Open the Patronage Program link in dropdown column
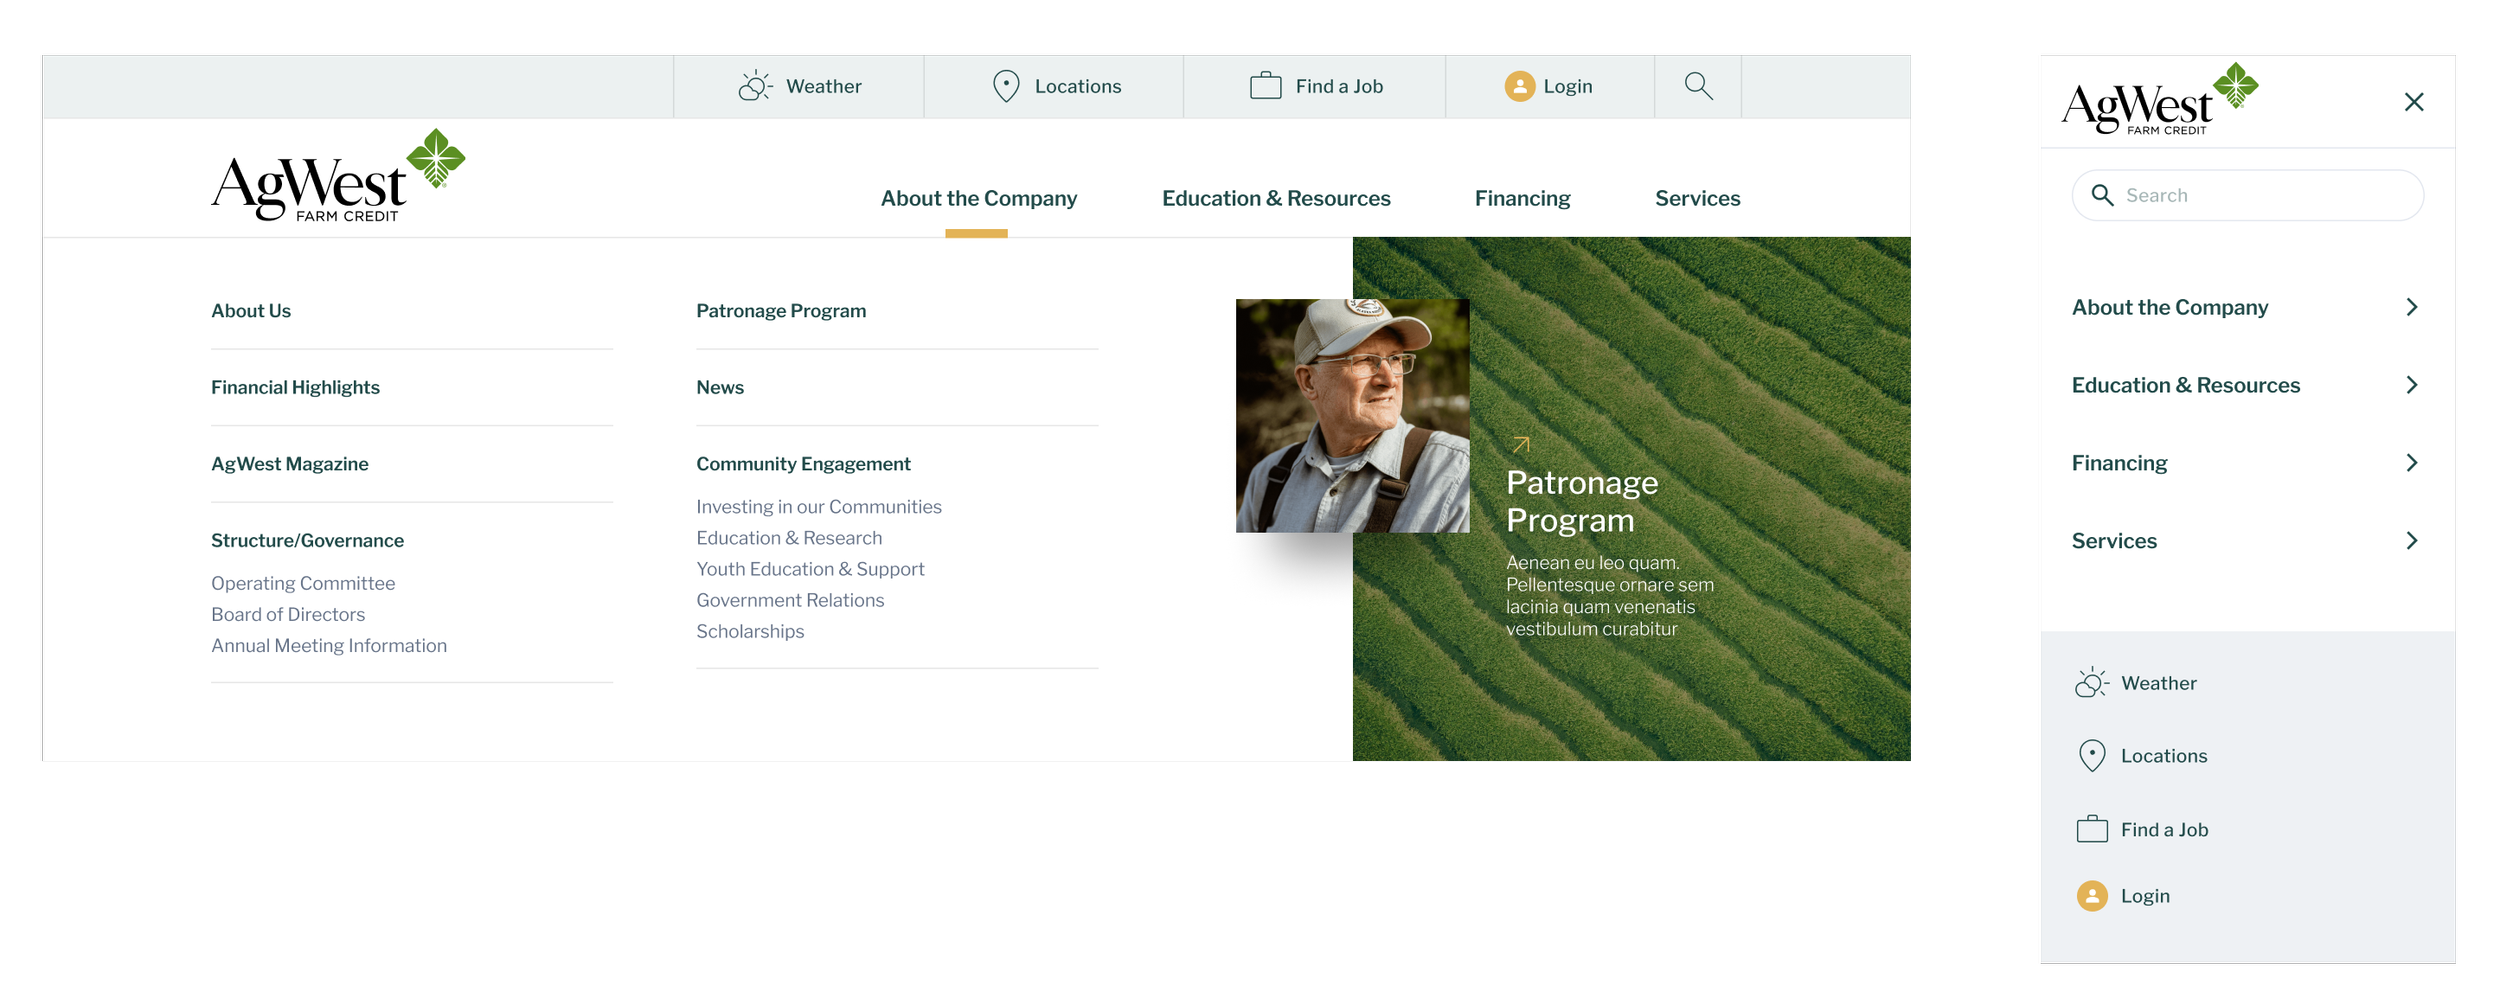This screenshot has width=2500, height=997. (x=781, y=311)
